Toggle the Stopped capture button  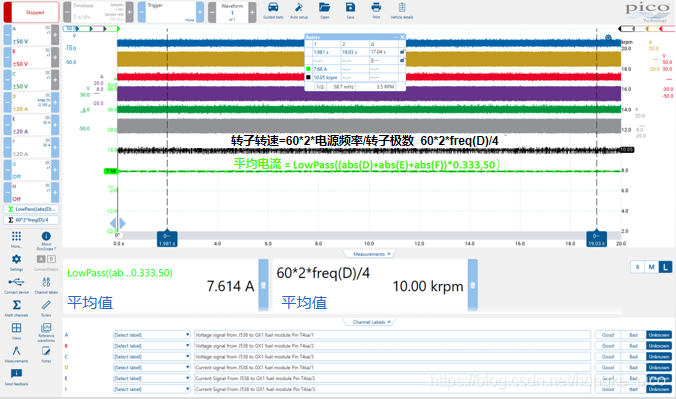[x=31, y=12]
